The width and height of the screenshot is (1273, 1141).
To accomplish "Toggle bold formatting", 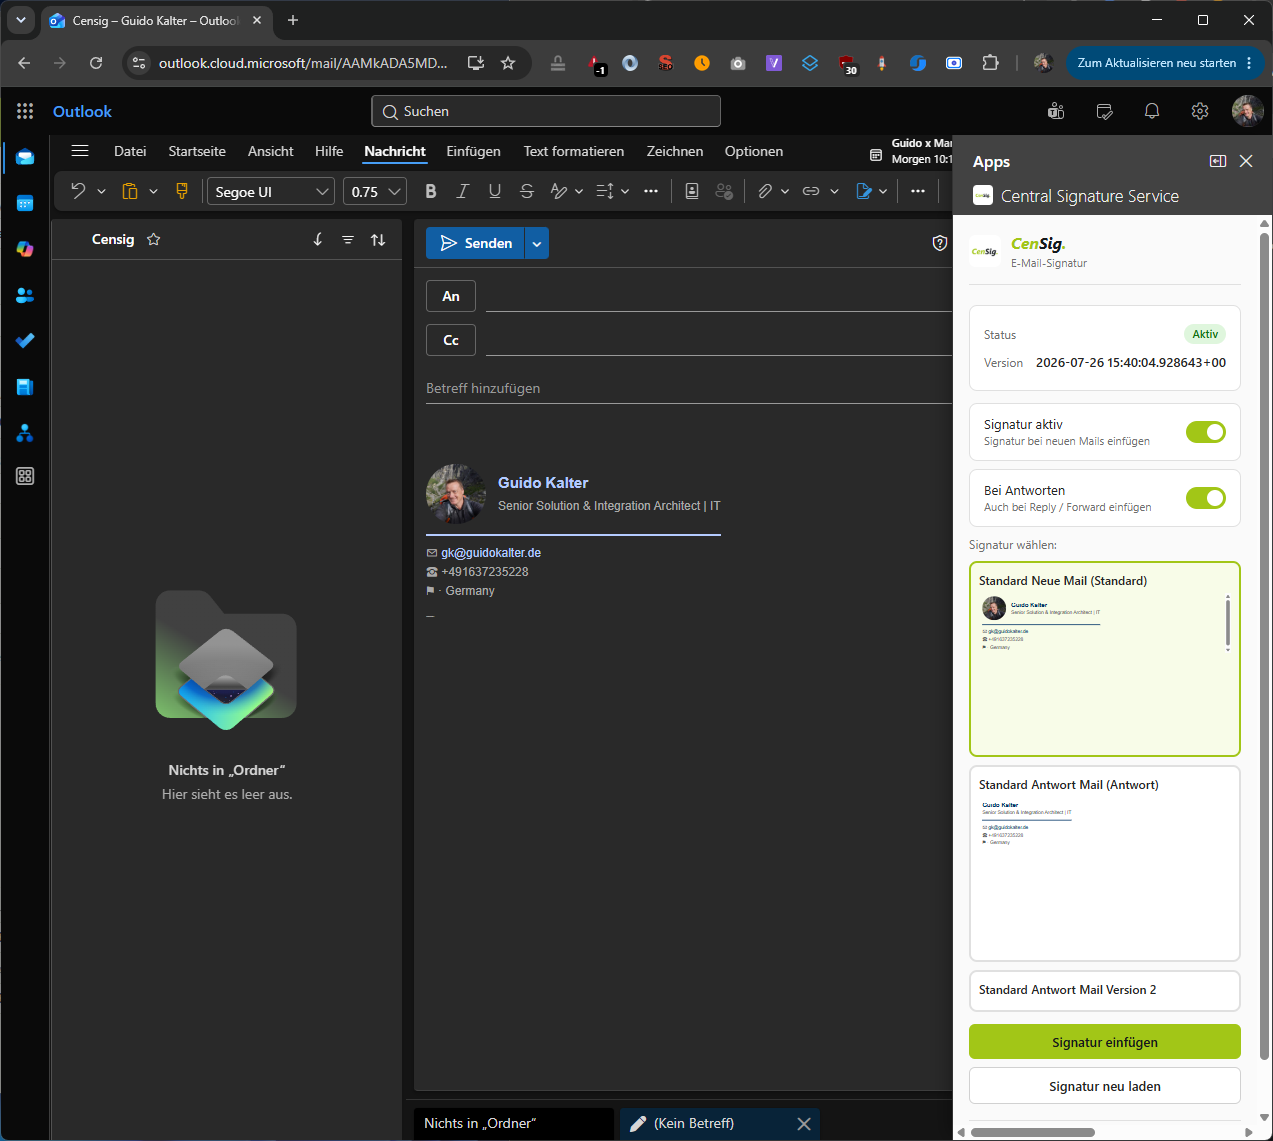I will tap(431, 191).
